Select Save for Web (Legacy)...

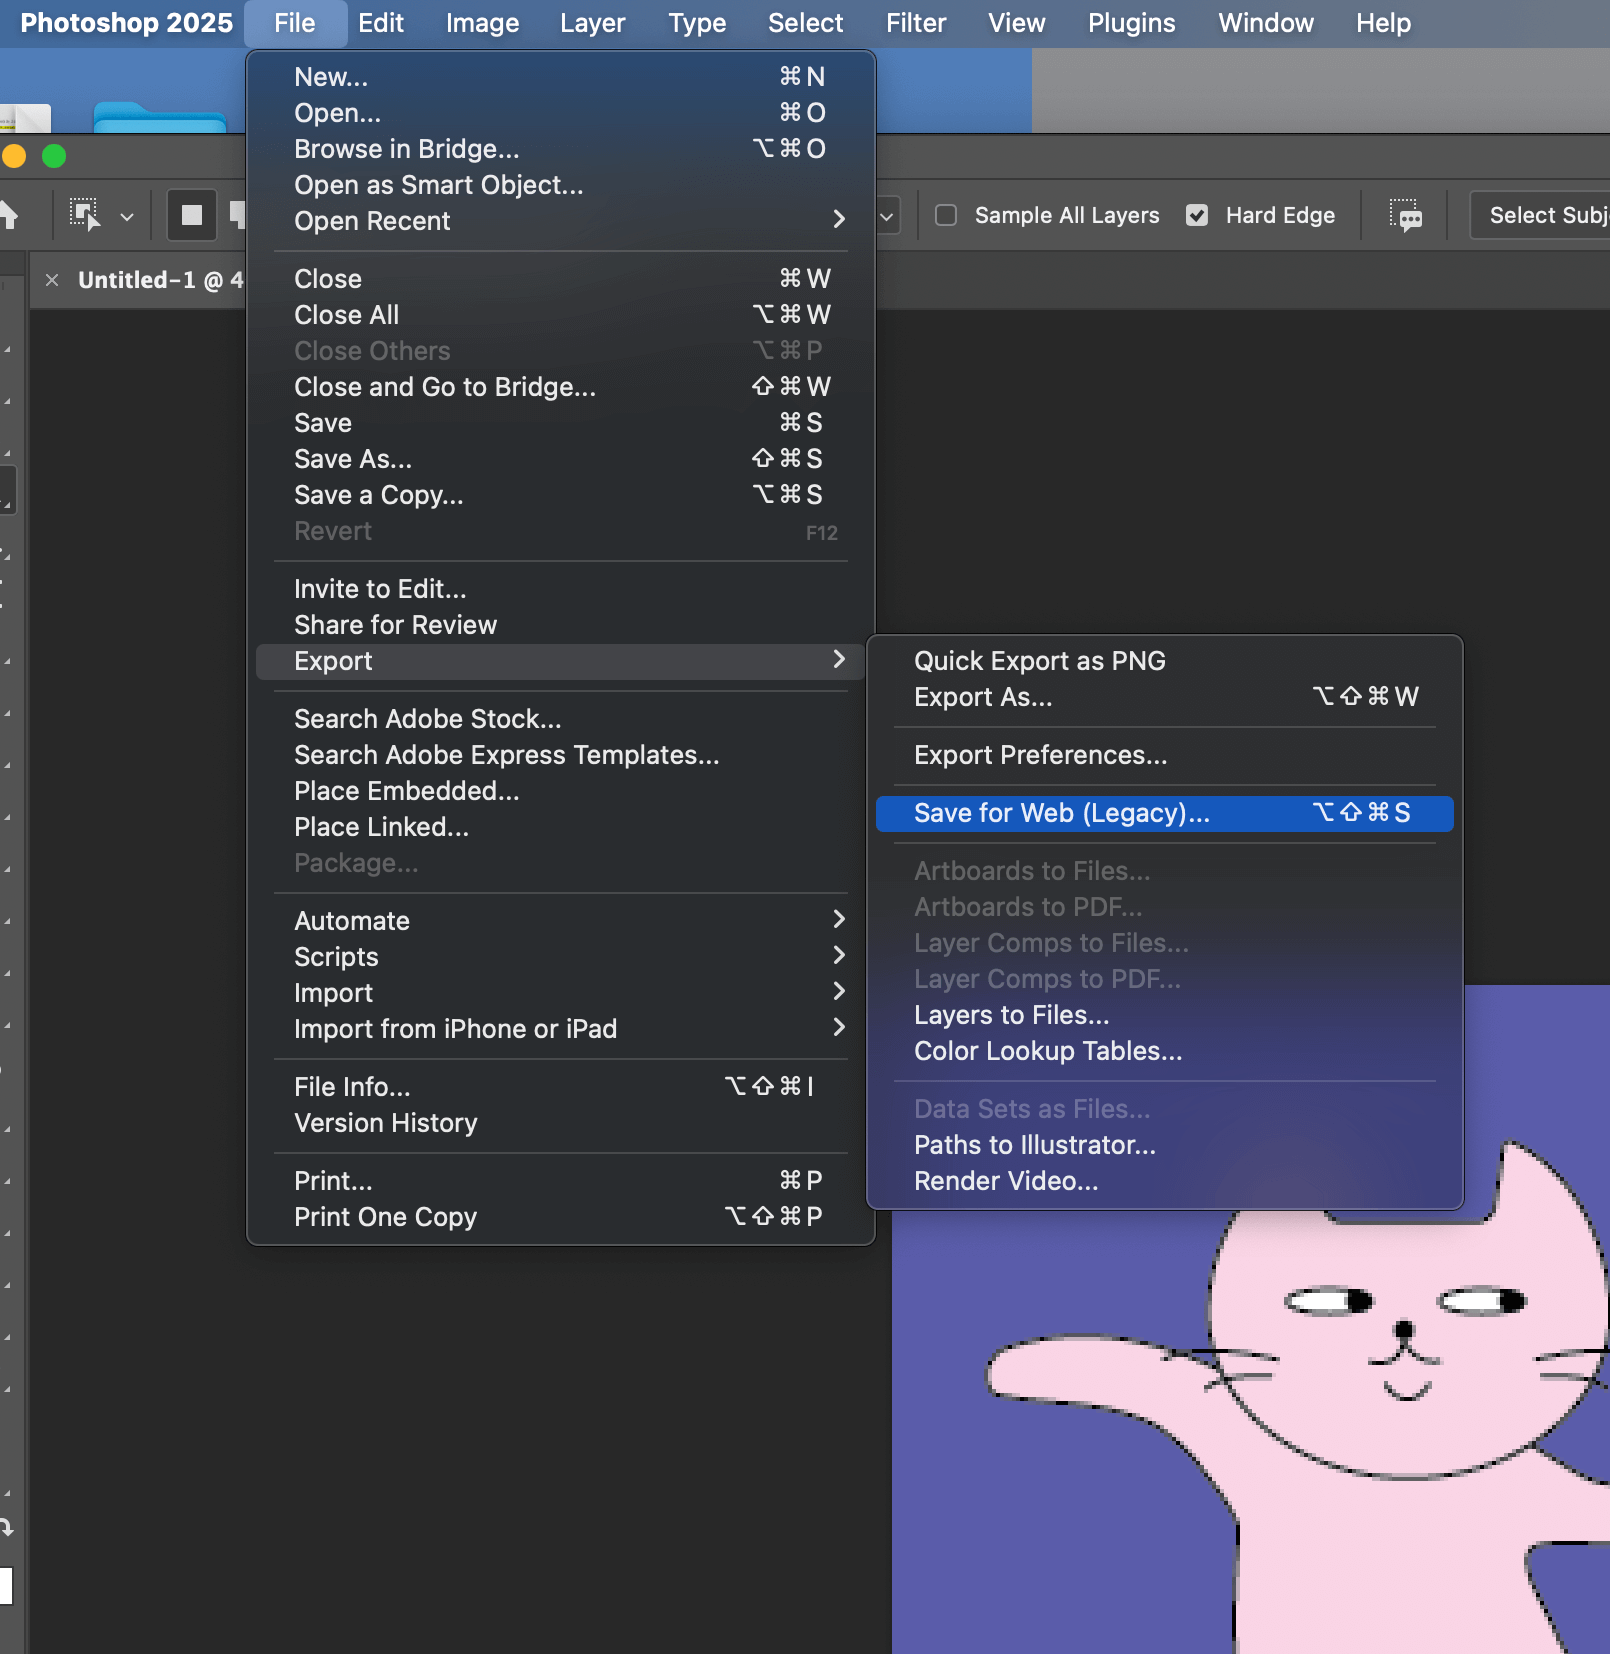[x=1165, y=813]
